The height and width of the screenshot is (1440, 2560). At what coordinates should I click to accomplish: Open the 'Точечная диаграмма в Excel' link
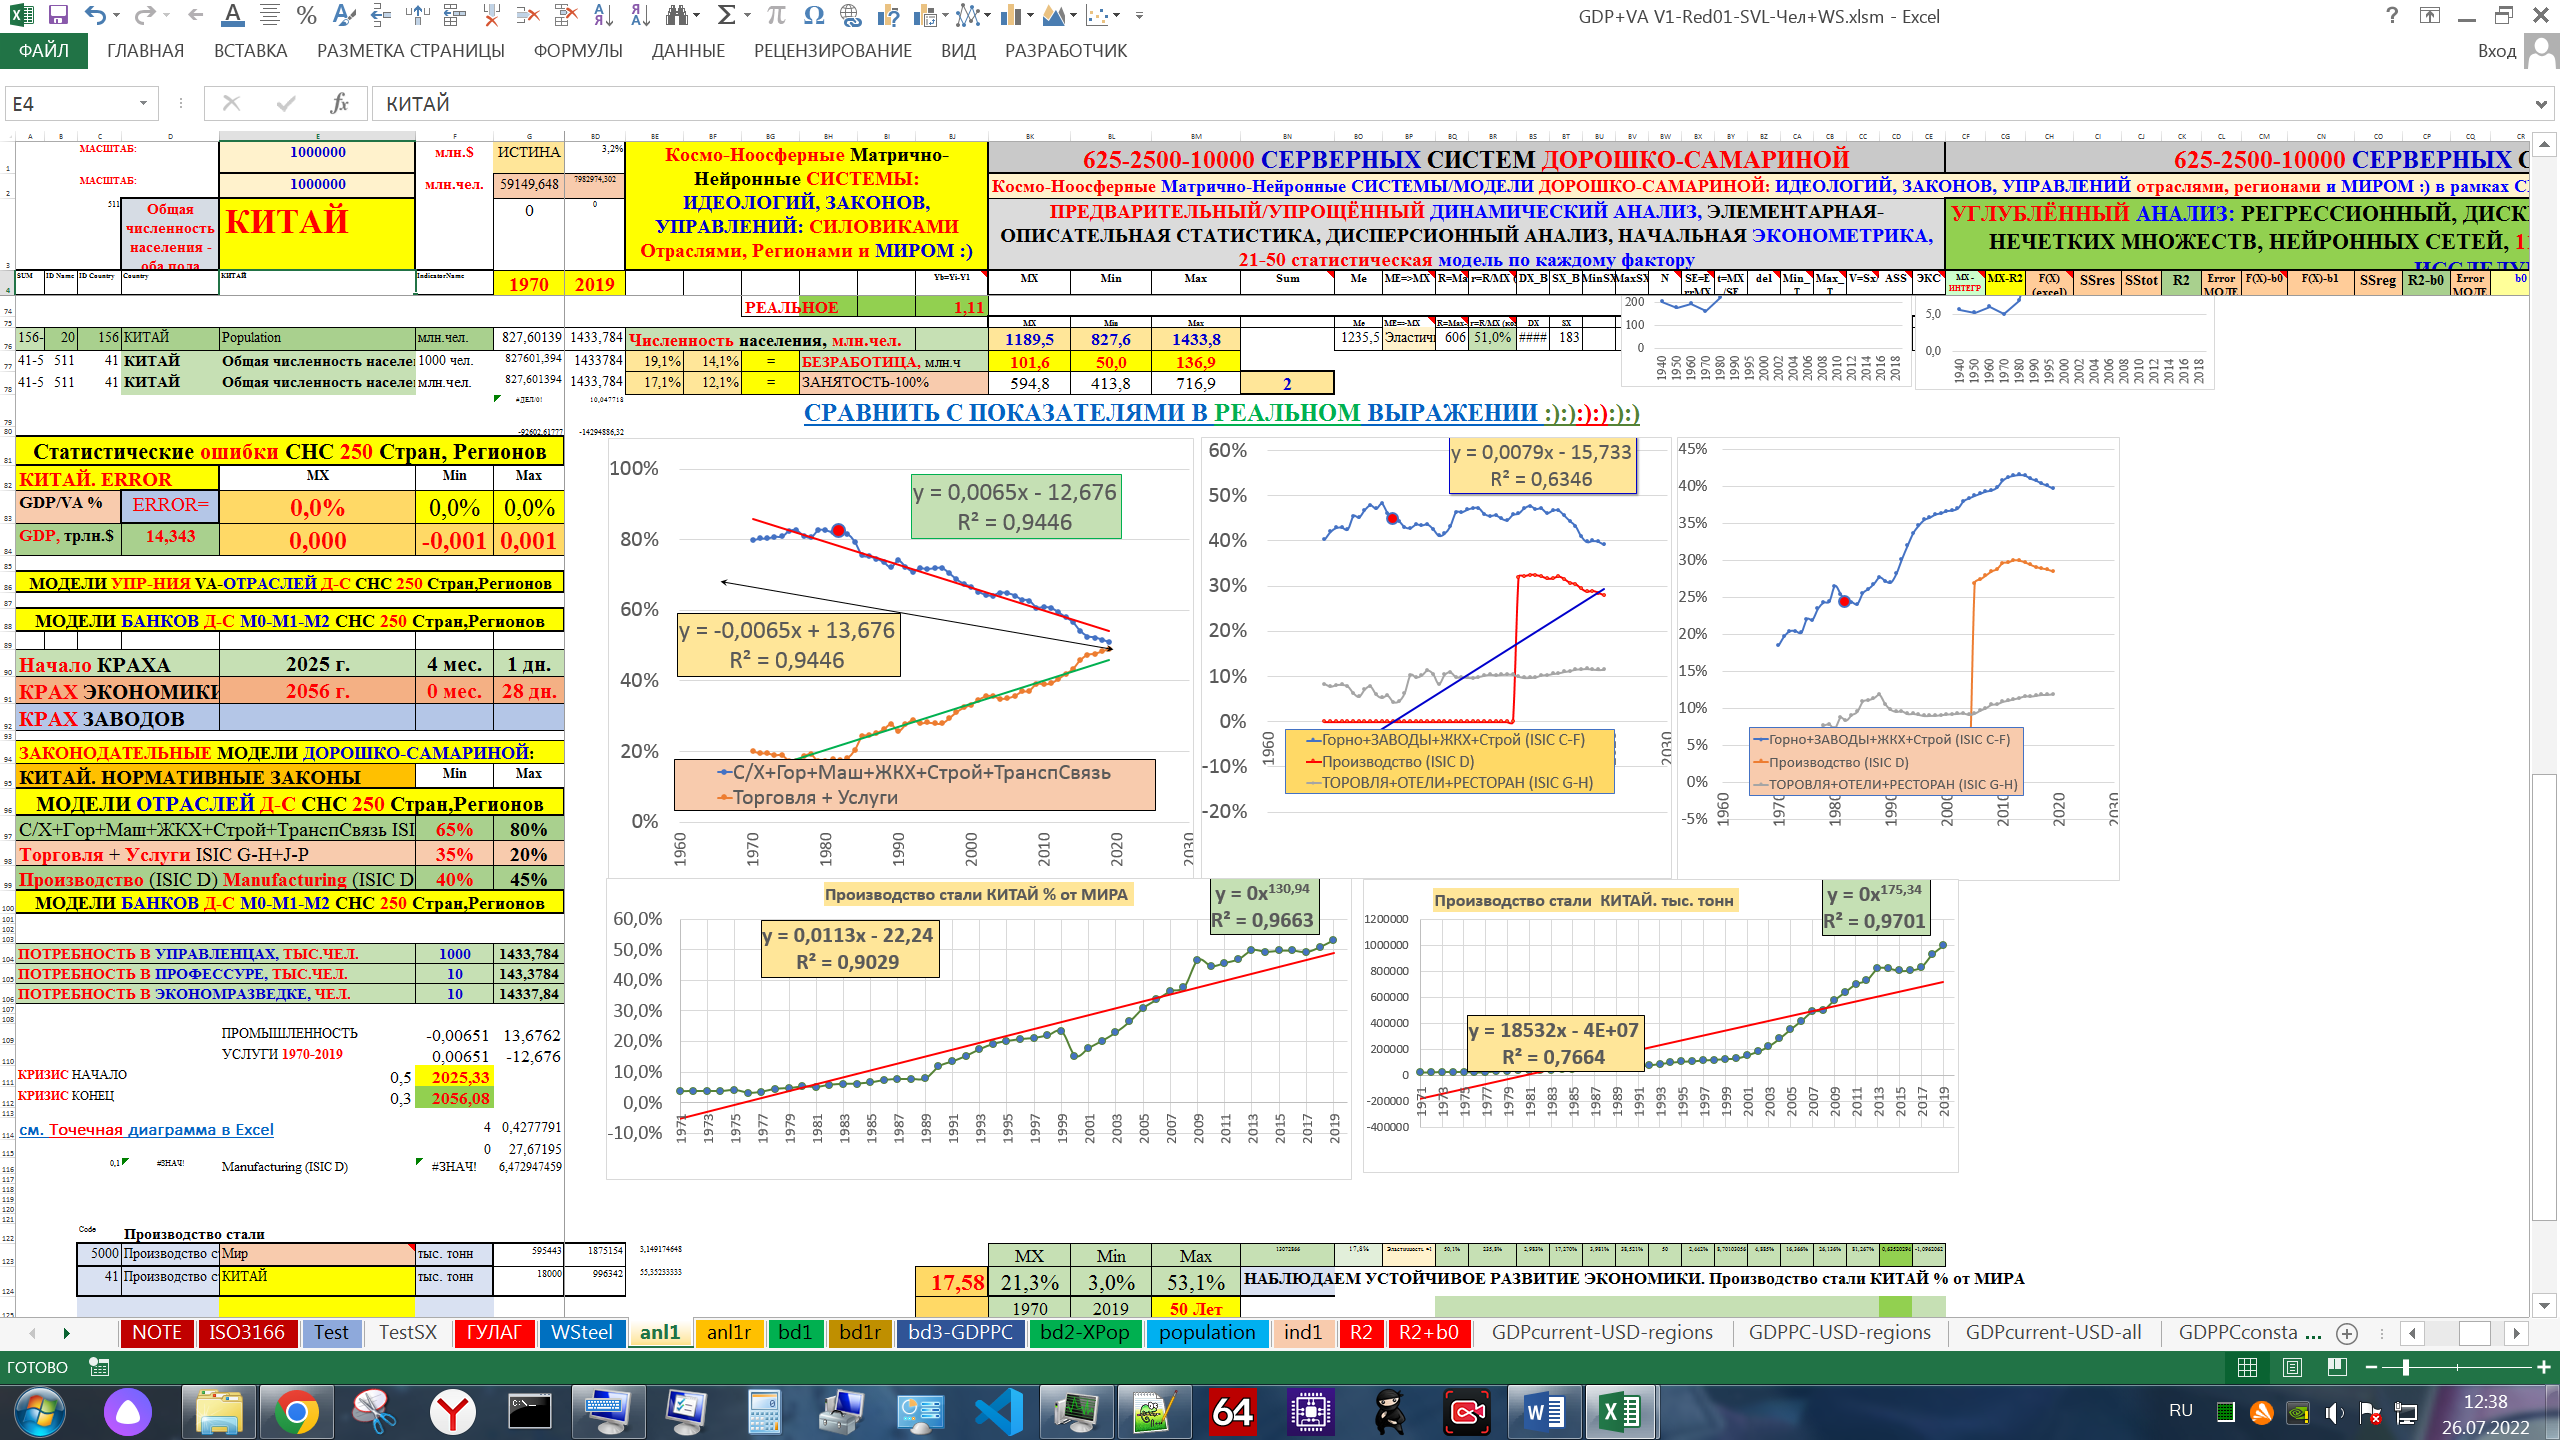click(x=146, y=1130)
